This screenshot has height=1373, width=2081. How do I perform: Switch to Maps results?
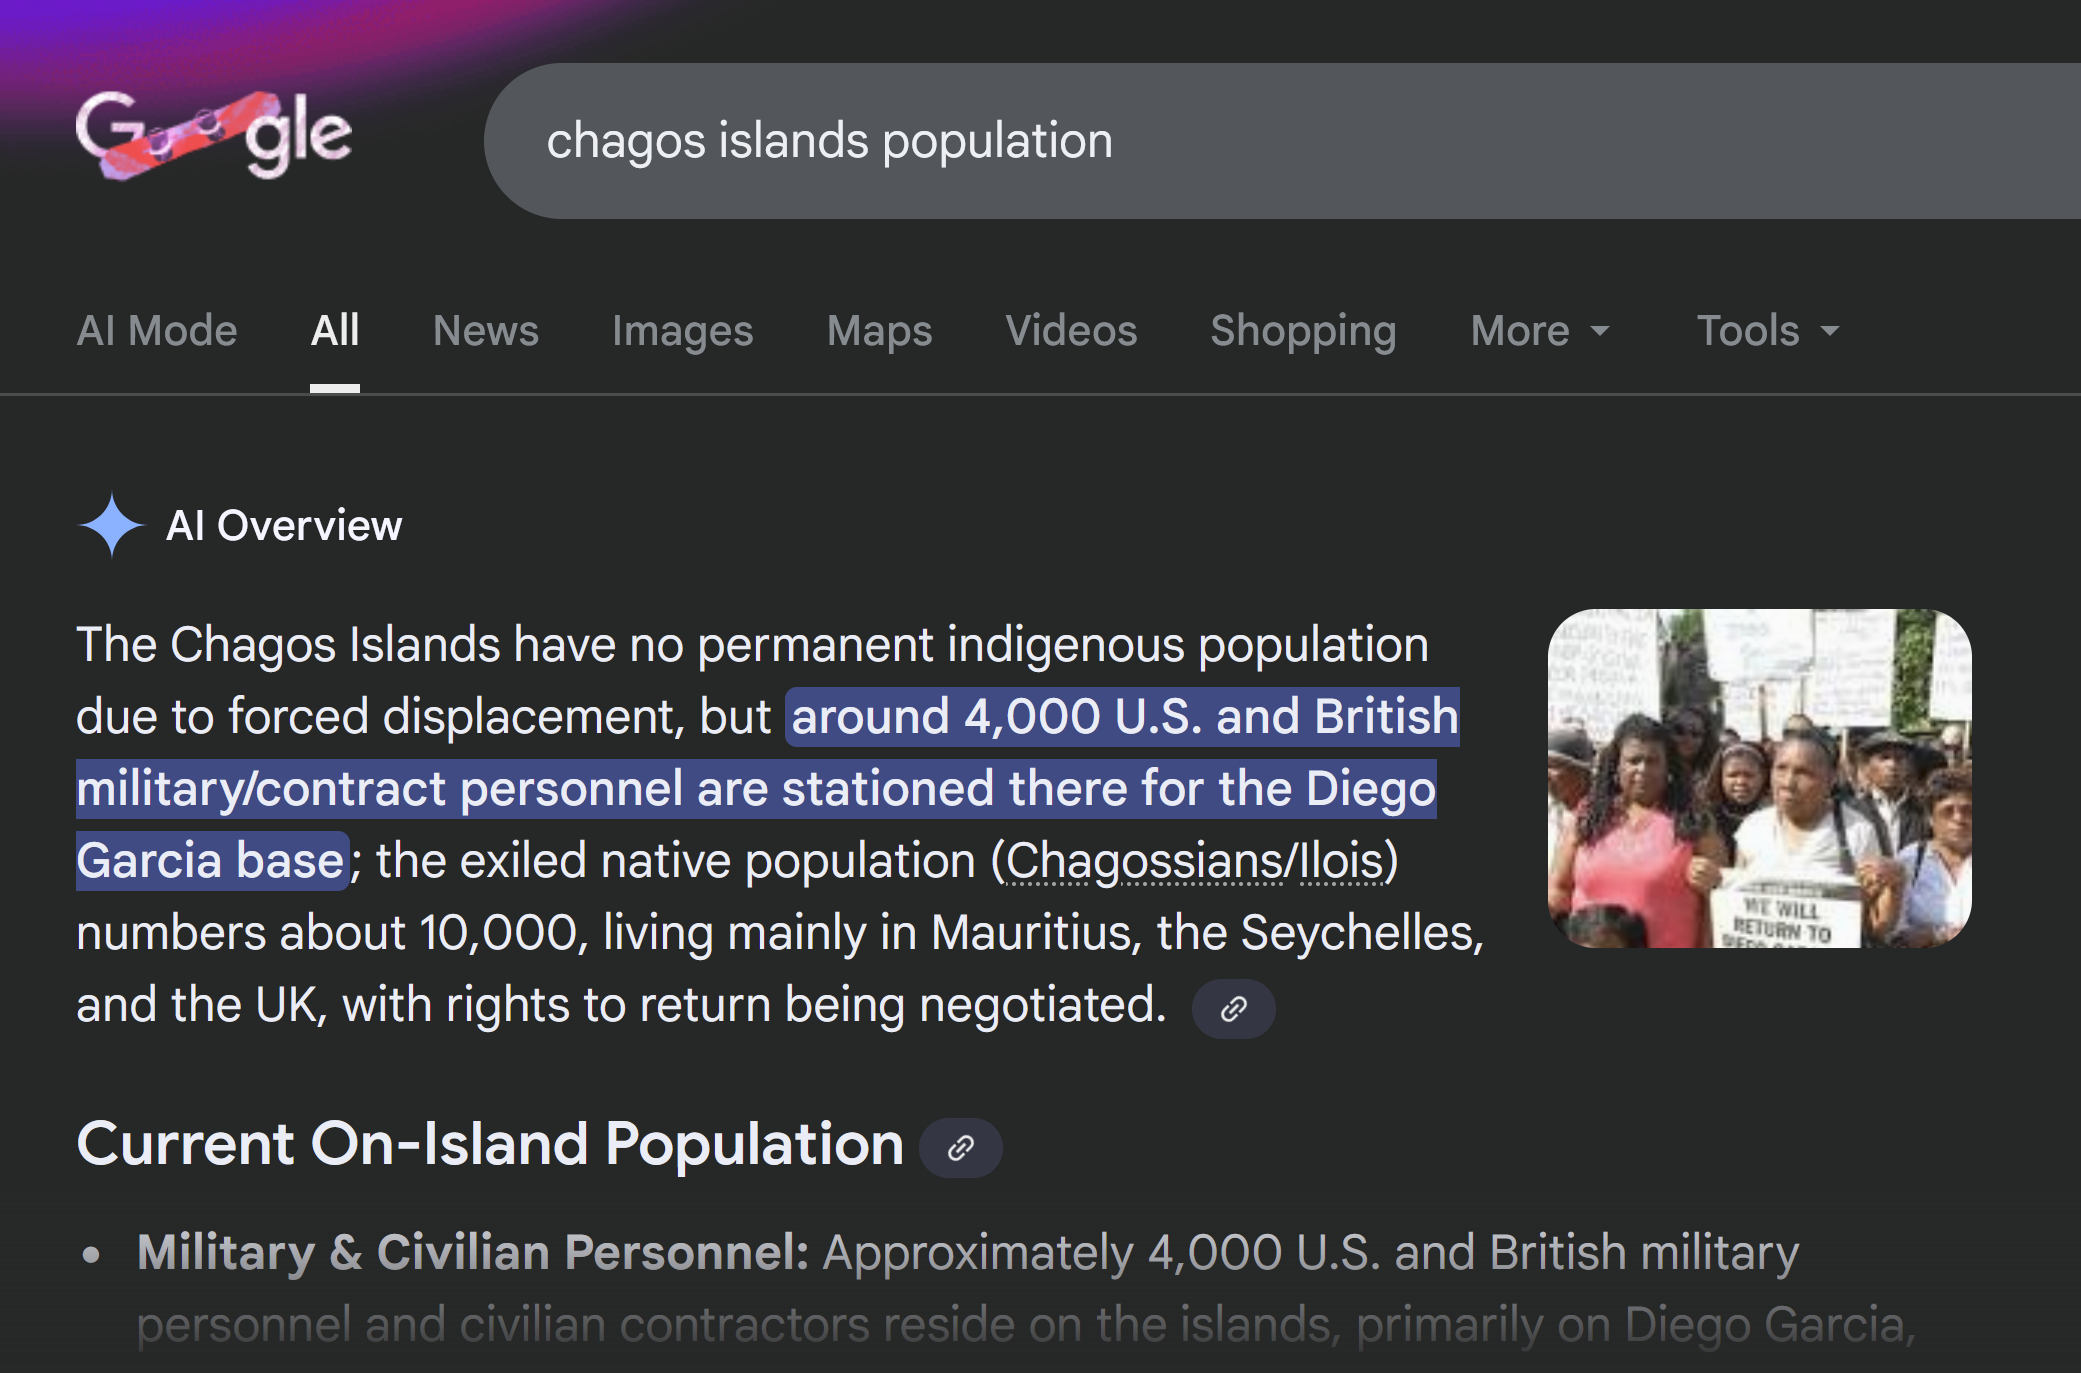[879, 331]
